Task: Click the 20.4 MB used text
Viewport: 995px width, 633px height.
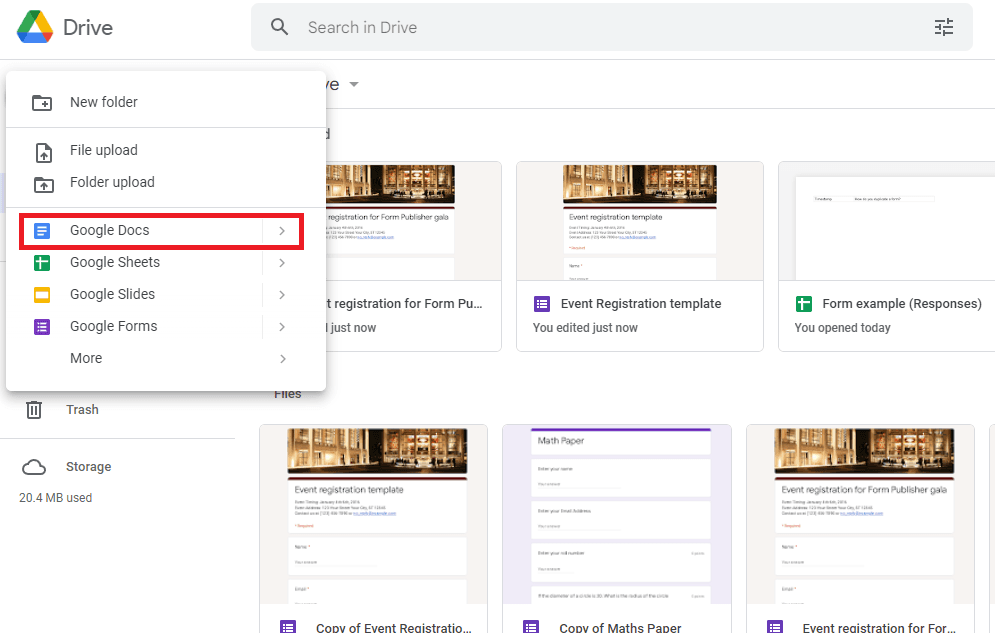Action: (x=55, y=498)
